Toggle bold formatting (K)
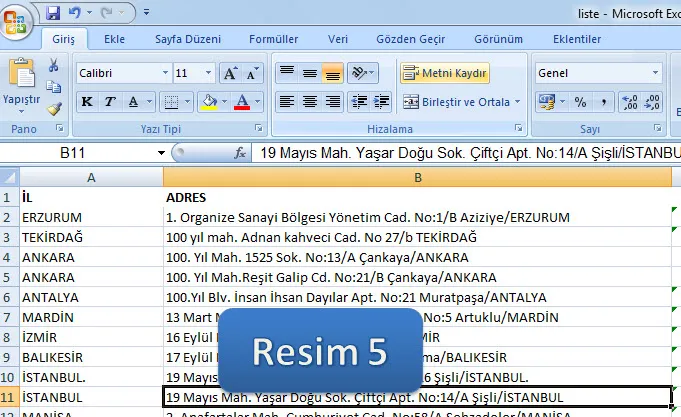681x417 pixels. [87, 102]
